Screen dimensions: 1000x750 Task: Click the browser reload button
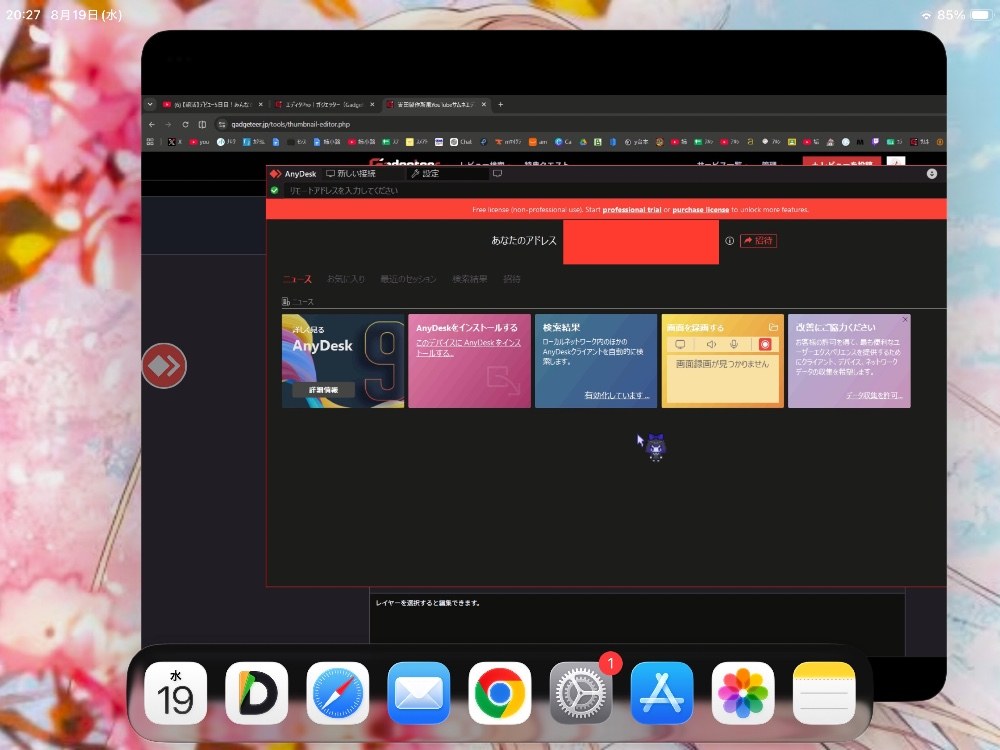coord(185,124)
